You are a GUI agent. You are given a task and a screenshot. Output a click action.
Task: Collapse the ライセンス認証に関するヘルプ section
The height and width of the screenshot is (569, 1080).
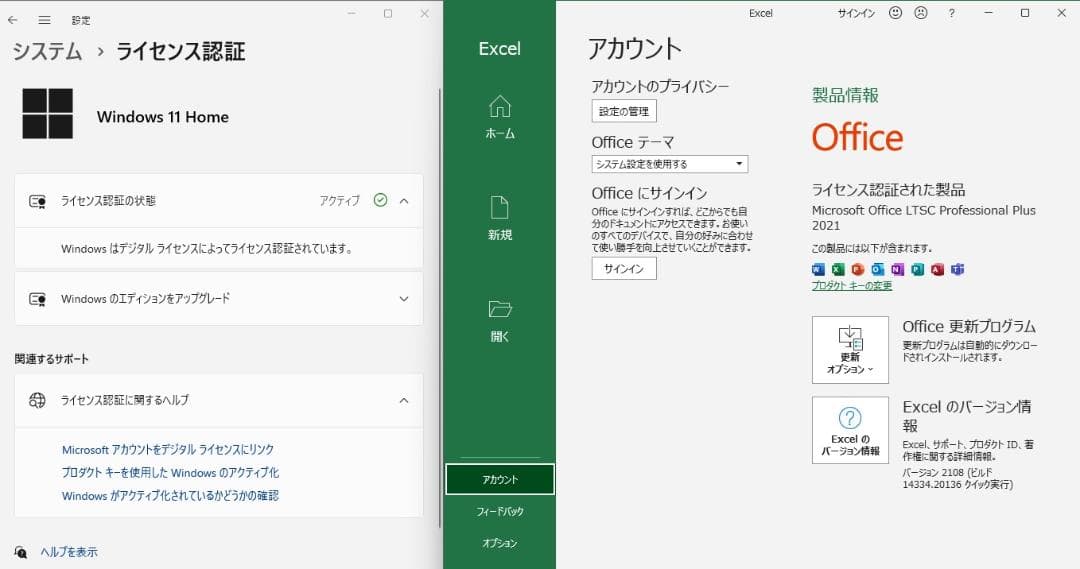404,400
